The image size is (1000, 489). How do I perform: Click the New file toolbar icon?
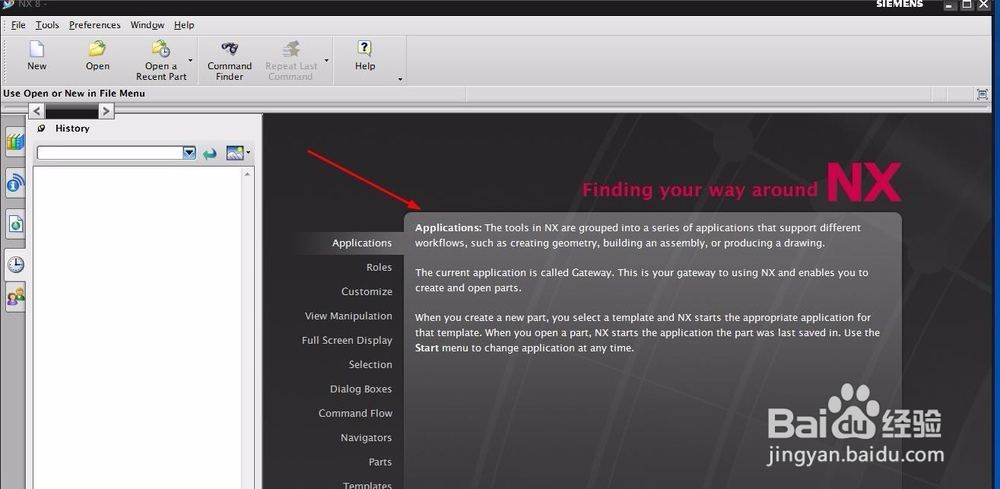36,49
